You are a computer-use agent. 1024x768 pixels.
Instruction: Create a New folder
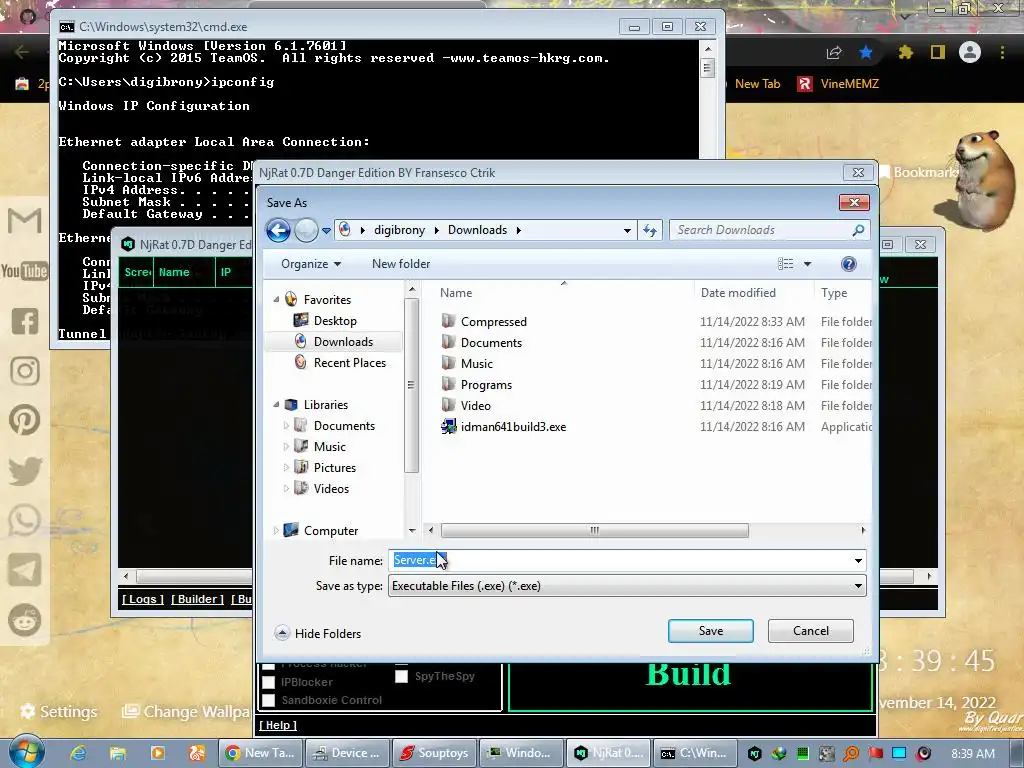click(x=401, y=264)
